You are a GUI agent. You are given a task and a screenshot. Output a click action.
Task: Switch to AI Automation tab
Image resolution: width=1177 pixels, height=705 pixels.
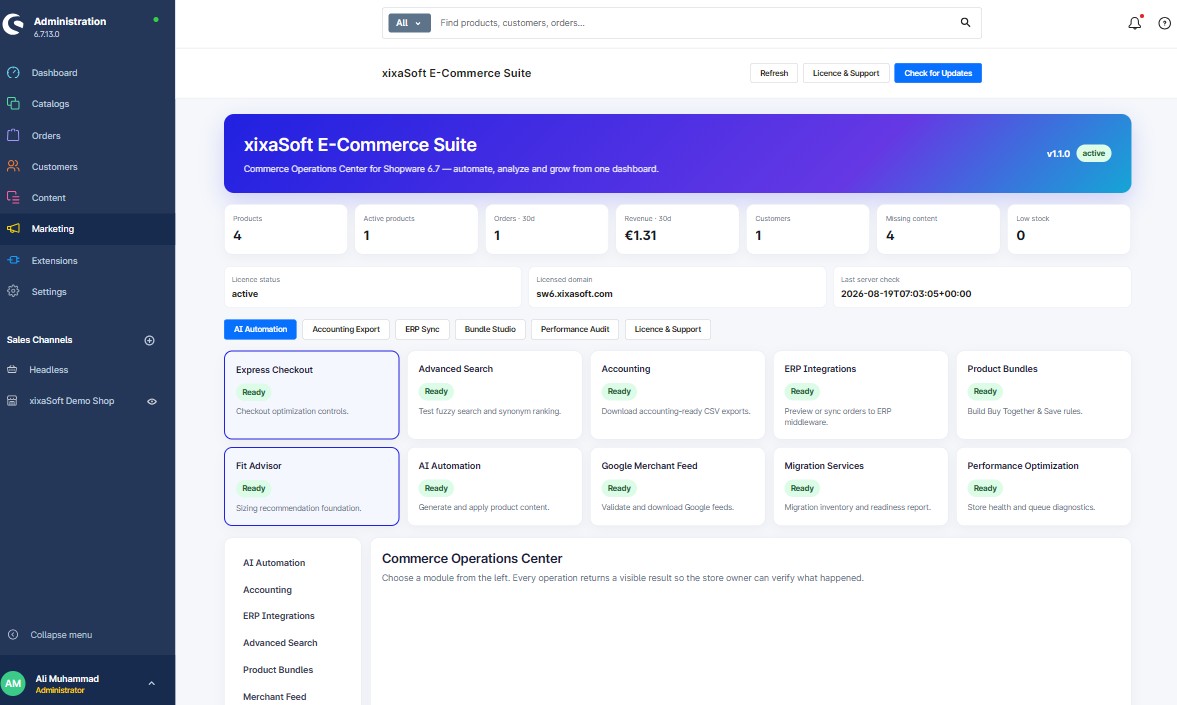[260, 329]
